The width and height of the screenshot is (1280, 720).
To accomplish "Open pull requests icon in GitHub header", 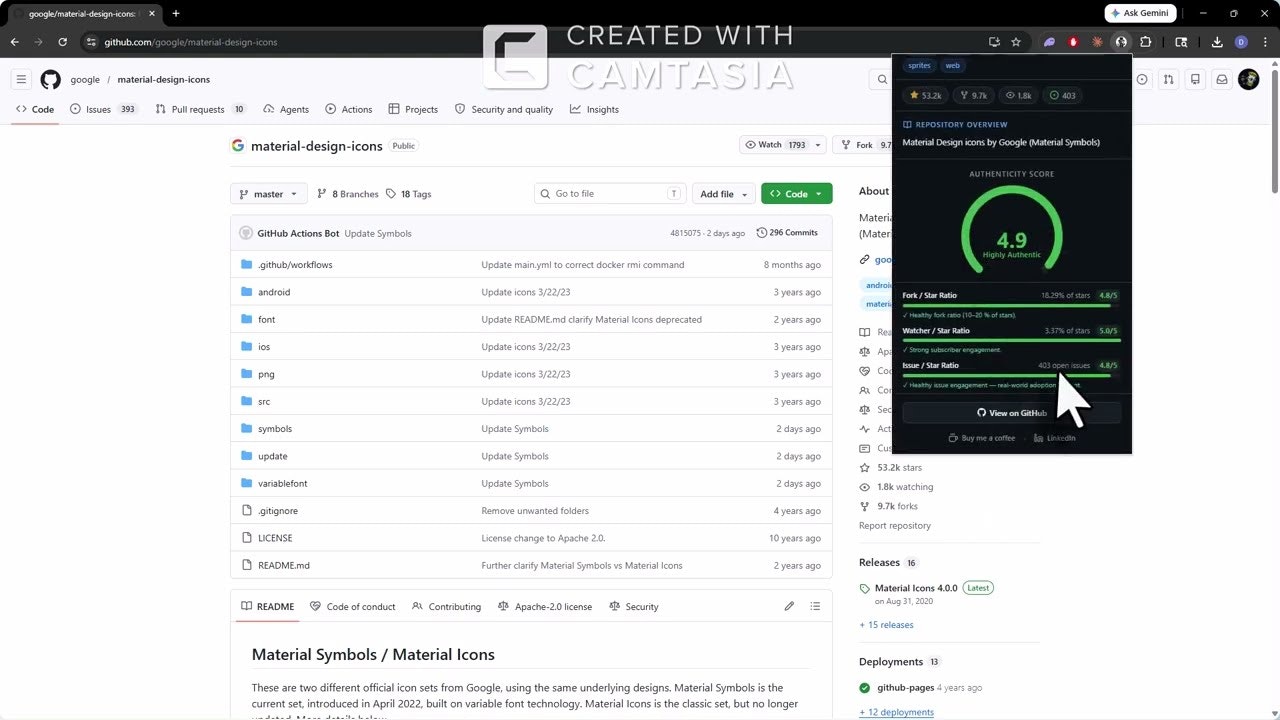I will pyautogui.click(x=1168, y=79).
